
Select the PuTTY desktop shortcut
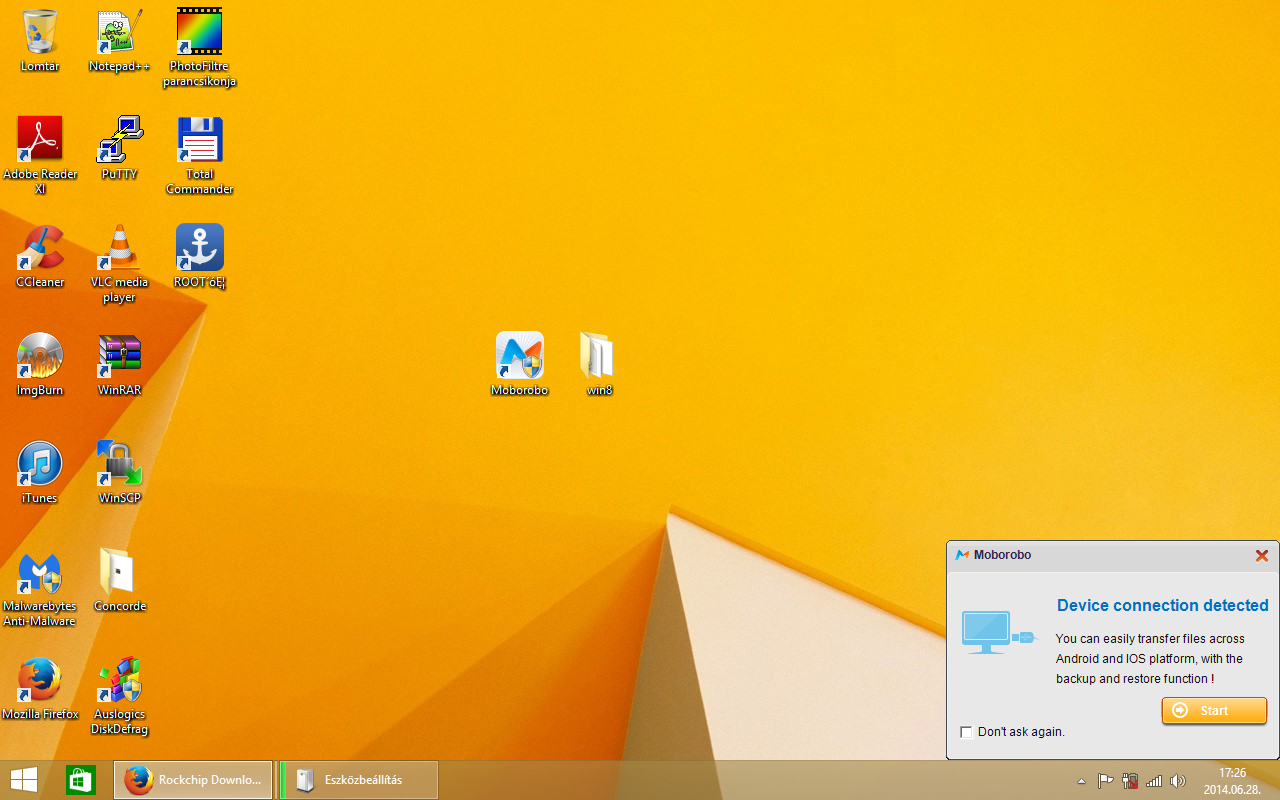coord(119,141)
